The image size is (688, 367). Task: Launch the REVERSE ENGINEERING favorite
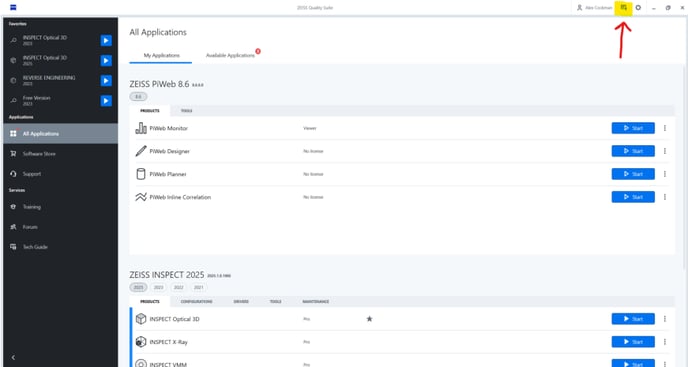point(106,81)
